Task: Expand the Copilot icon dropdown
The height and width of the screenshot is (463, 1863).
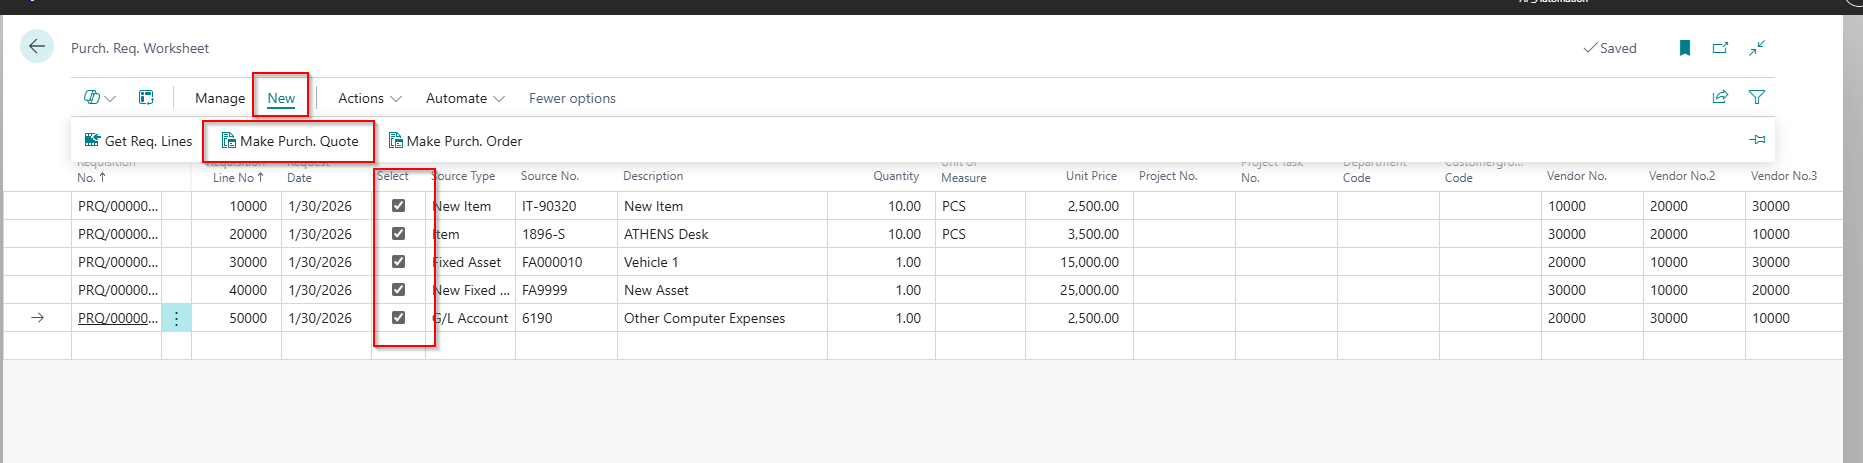Action: 99,97
